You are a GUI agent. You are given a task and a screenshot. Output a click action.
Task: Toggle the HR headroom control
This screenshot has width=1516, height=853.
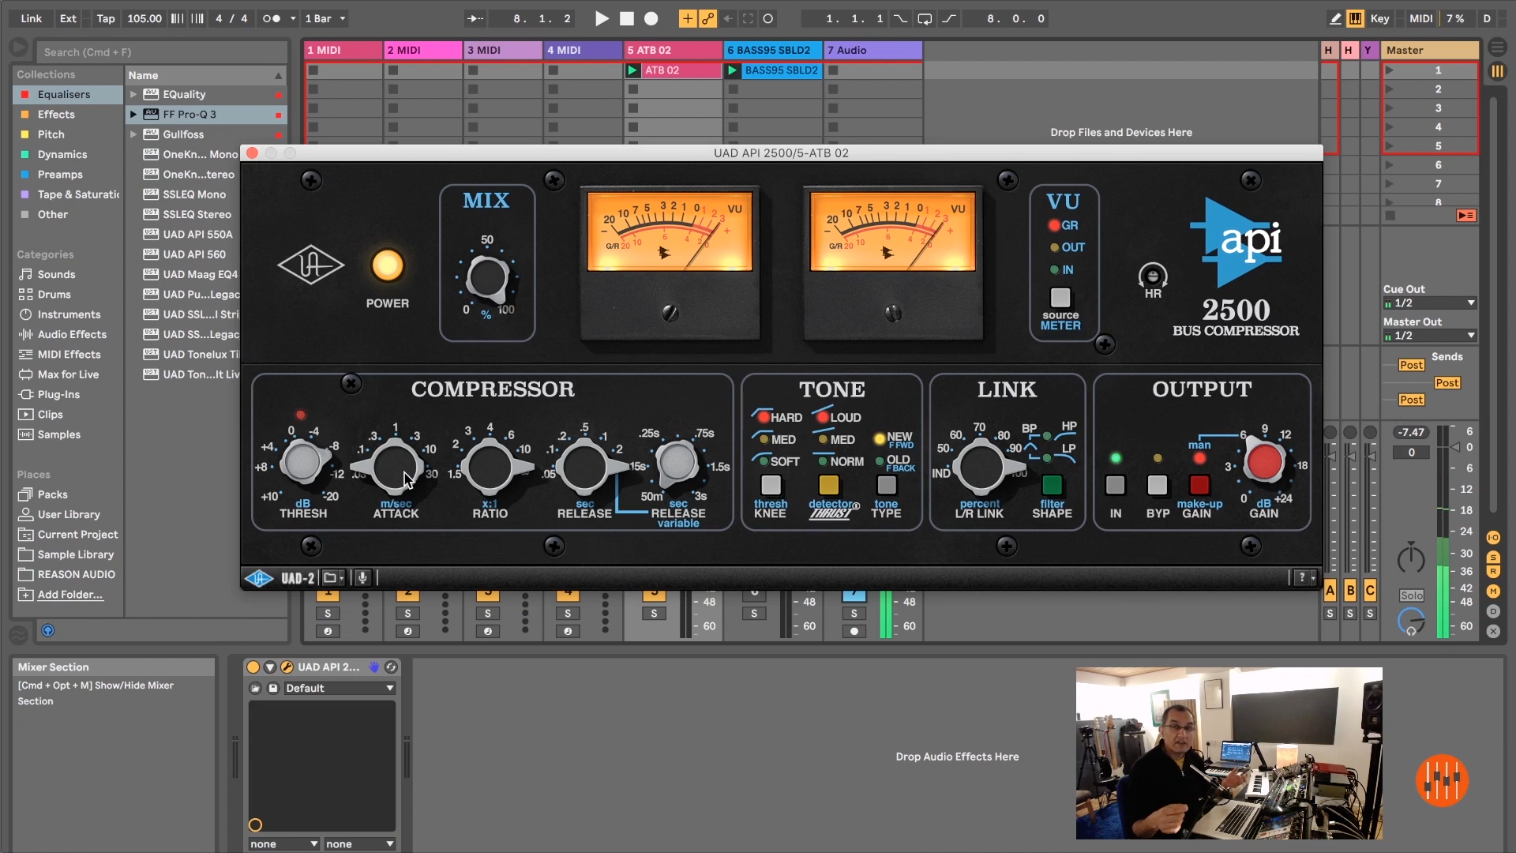point(1152,276)
